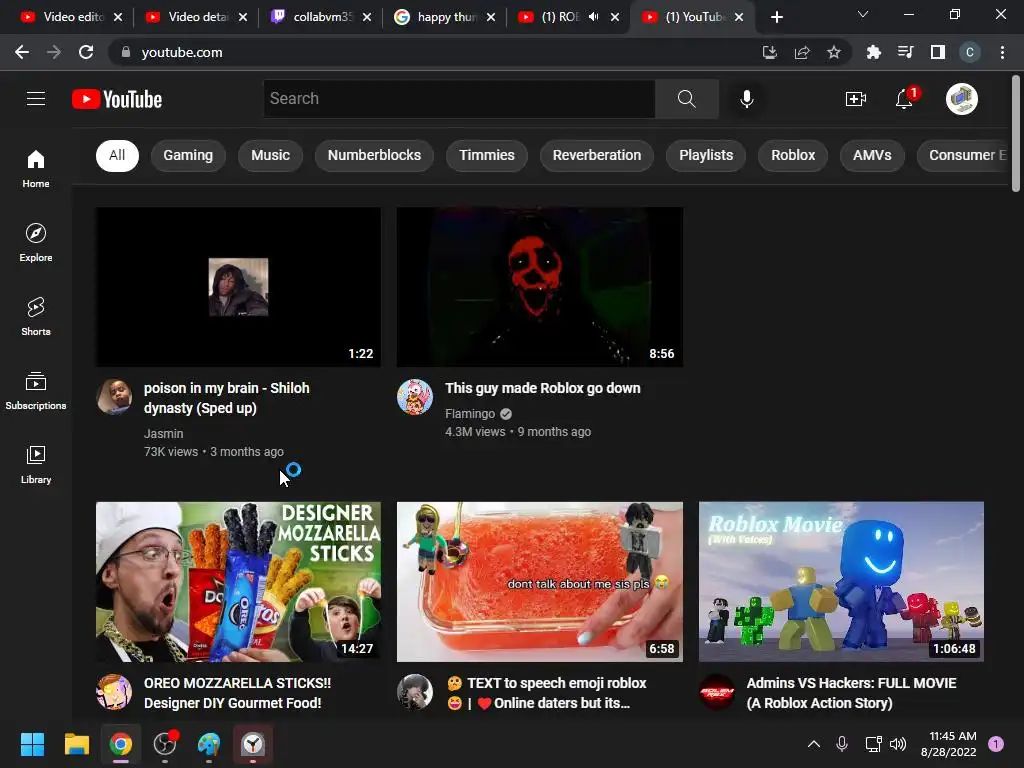Open the Designer Mozzarella Sticks thumbnail

coord(238,582)
